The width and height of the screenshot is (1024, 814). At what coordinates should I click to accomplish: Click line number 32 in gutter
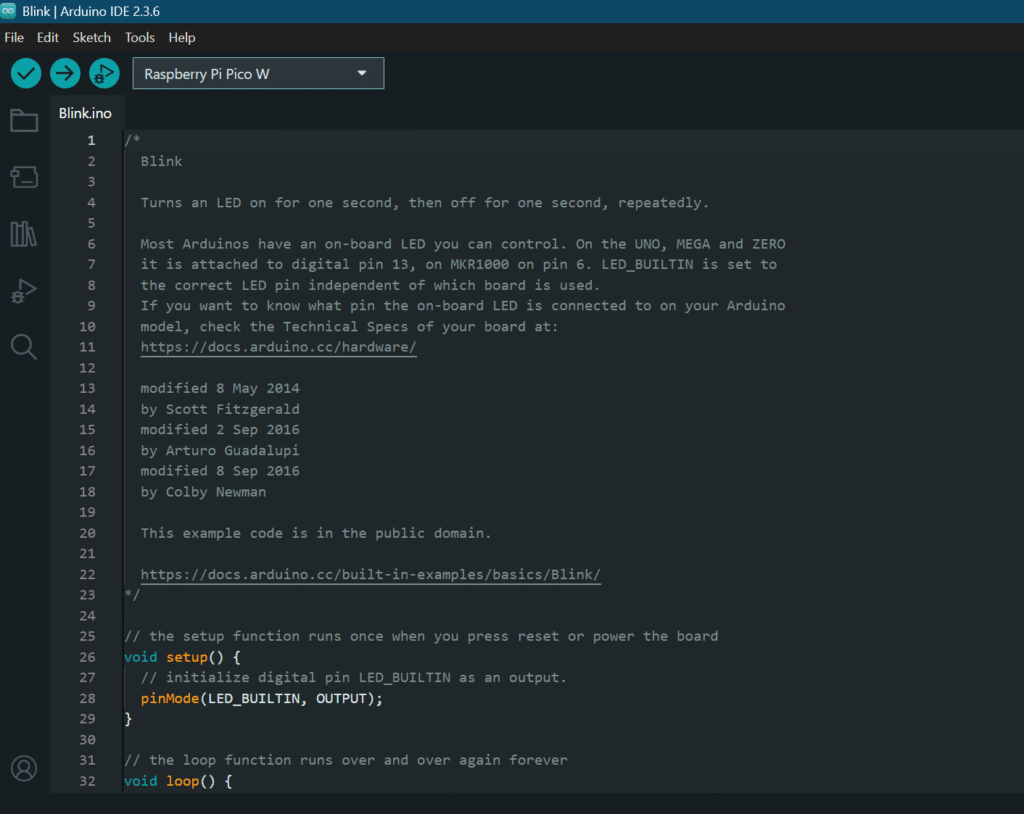tap(88, 781)
